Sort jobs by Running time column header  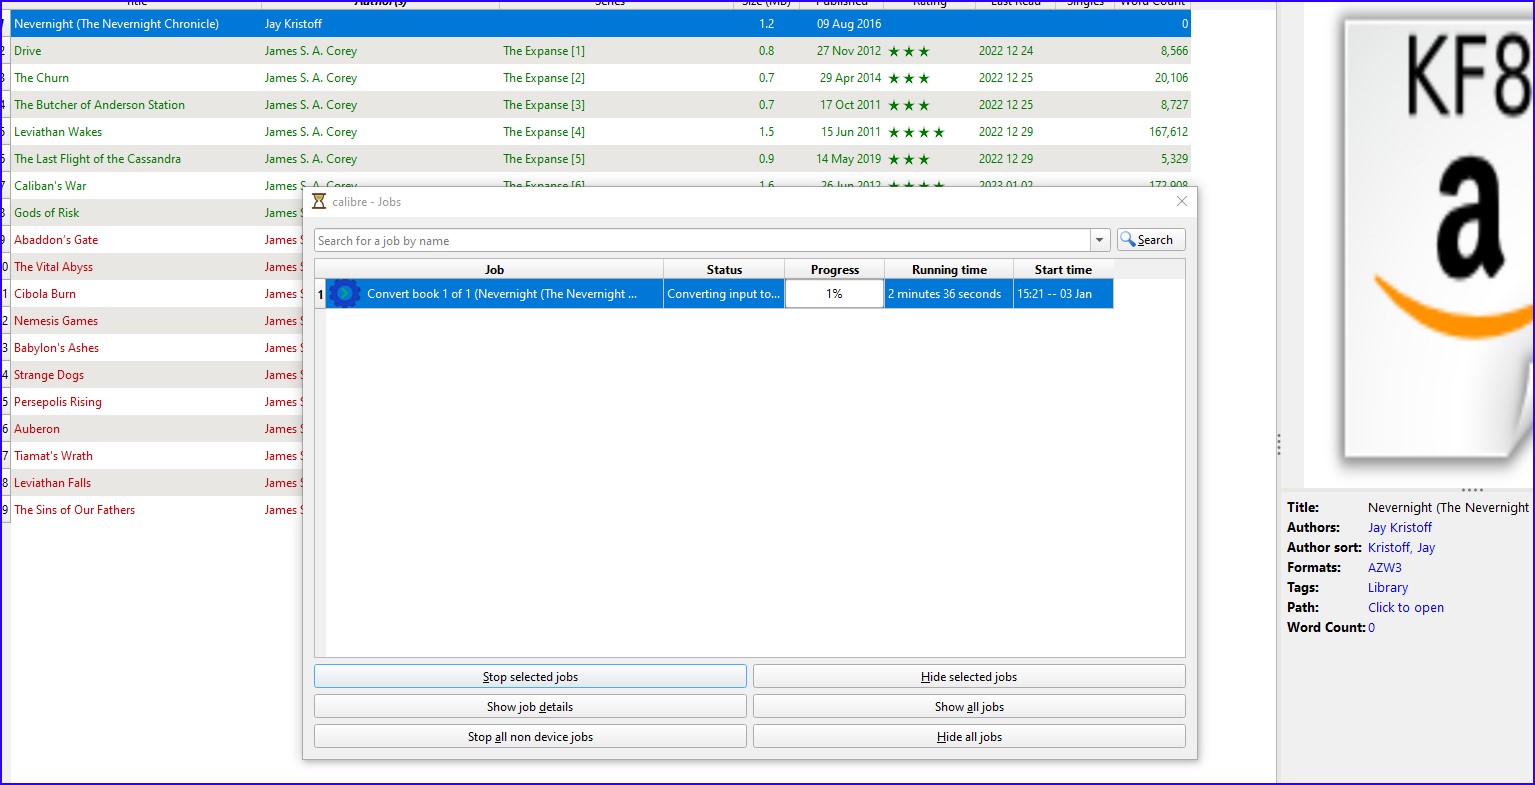[949, 269]
